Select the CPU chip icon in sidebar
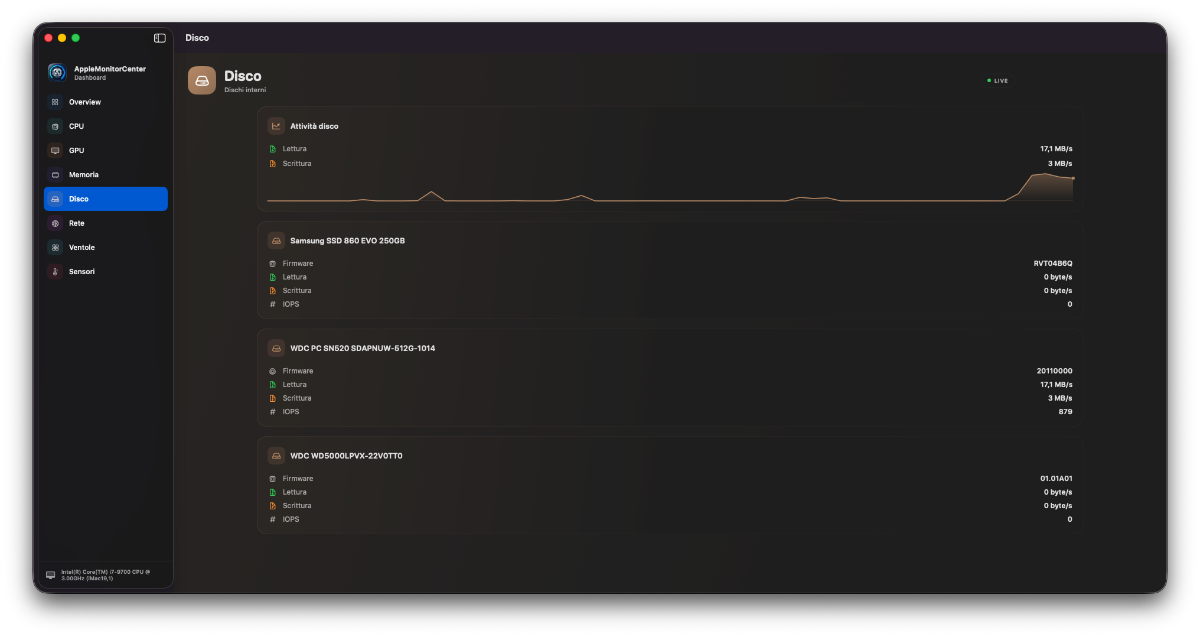The width and height of the screenshot is (1200, 637). [55, 126]
